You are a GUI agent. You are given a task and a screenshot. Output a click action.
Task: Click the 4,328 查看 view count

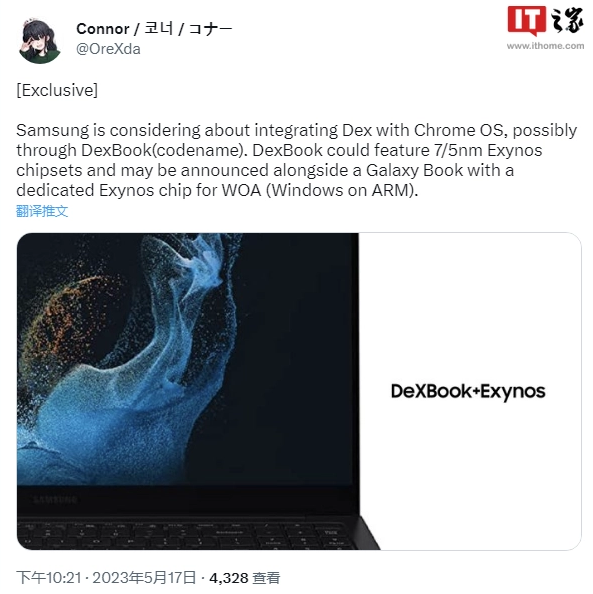point(245,578)
